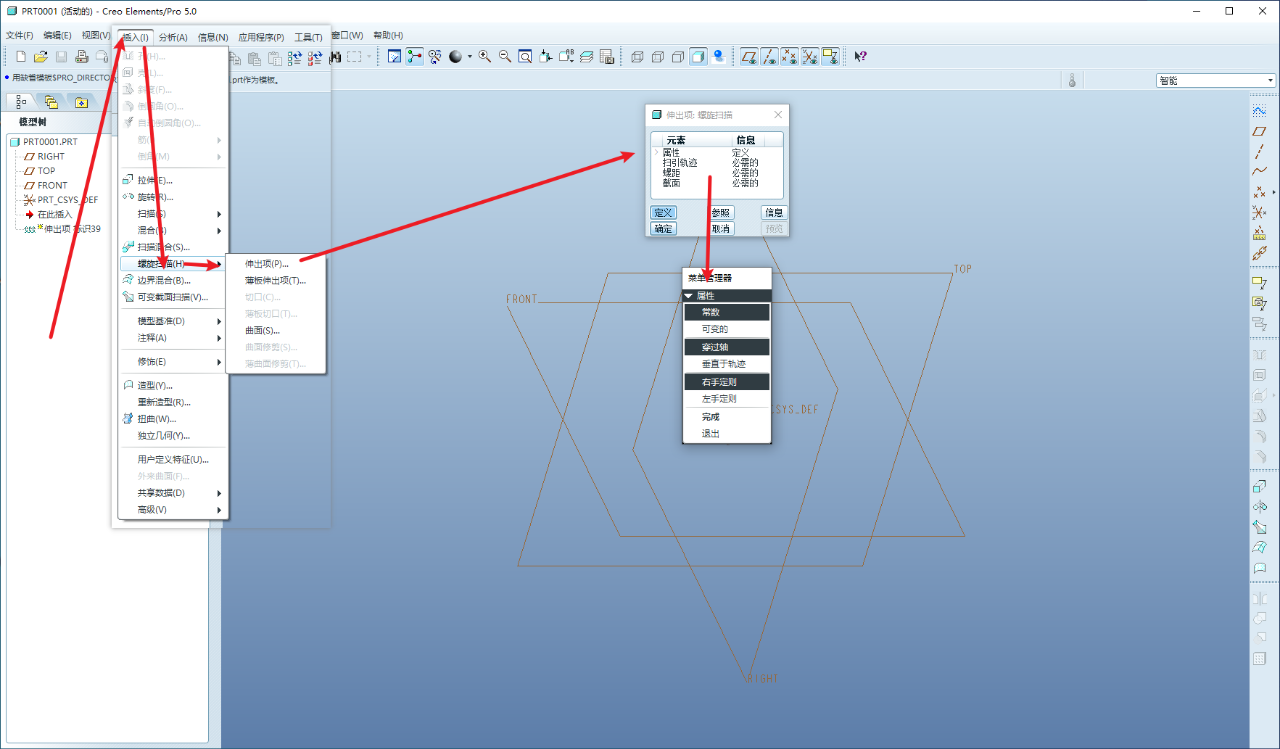Screen dimensions: 1280x749
Task: Open the 智能 selection filter dropdown
Action: coord(1215,80)
